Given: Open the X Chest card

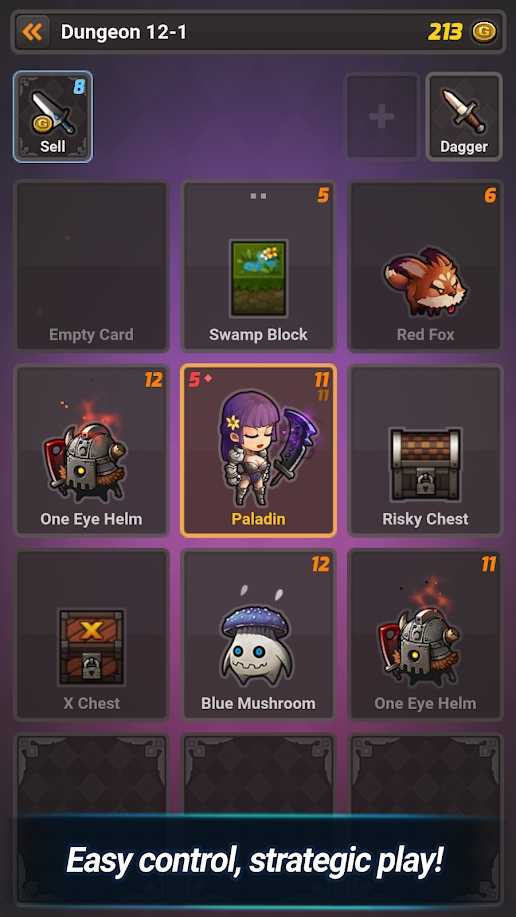Looking at the screenshot, I should [91, 635].
